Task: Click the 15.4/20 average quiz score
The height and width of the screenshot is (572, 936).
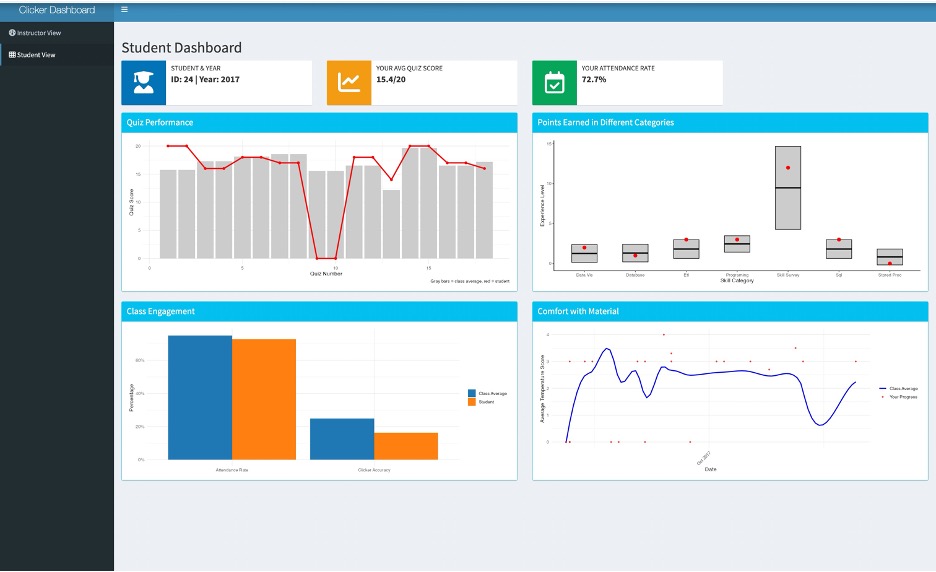Action: 391,79
